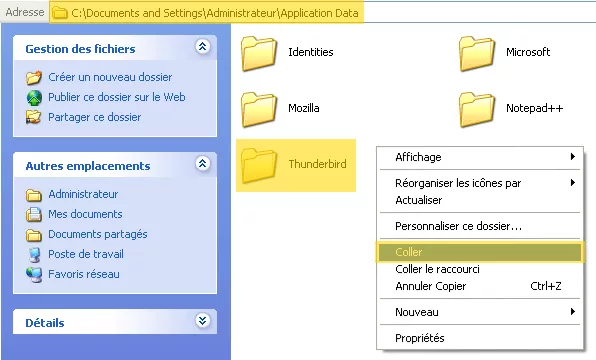Open the Affichage submenu arrow

[x=573, y=157]
